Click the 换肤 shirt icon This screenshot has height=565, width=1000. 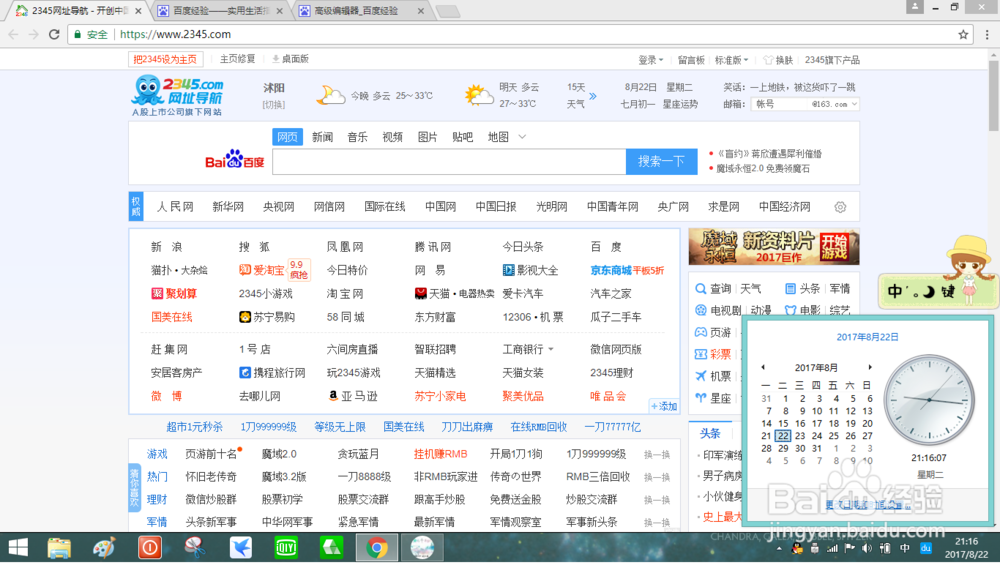tap(768, 60)
